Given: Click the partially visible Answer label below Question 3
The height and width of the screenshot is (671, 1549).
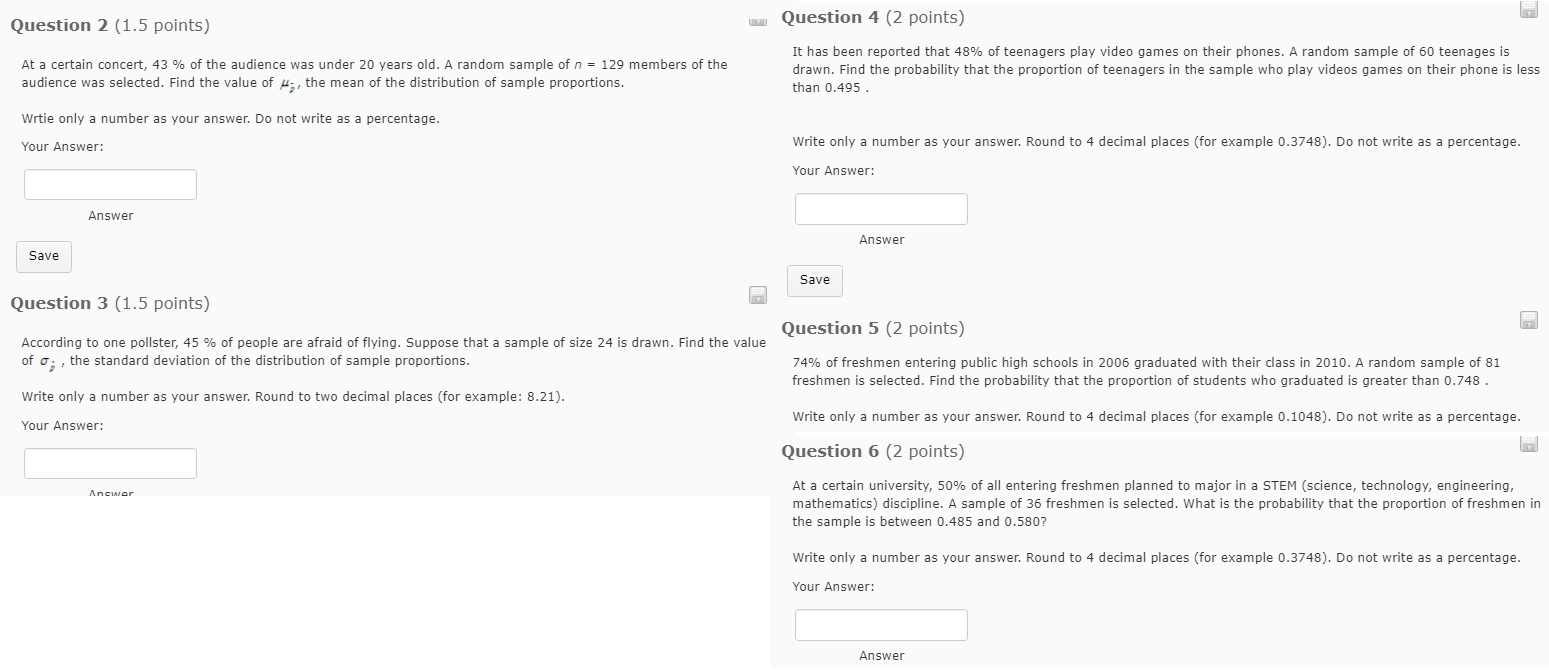Looking at the screenshot, I should pyautogui.click(x=111, y=491).
